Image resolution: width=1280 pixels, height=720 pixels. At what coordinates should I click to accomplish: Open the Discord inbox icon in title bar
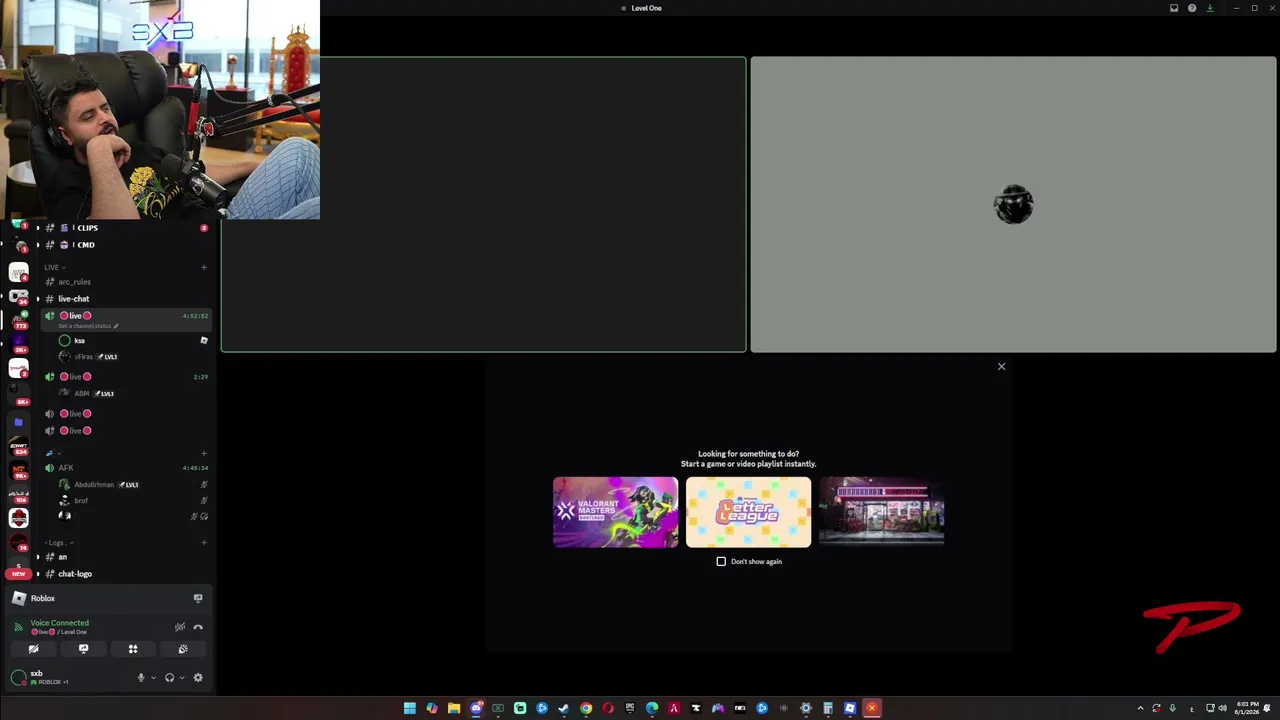1174,8
